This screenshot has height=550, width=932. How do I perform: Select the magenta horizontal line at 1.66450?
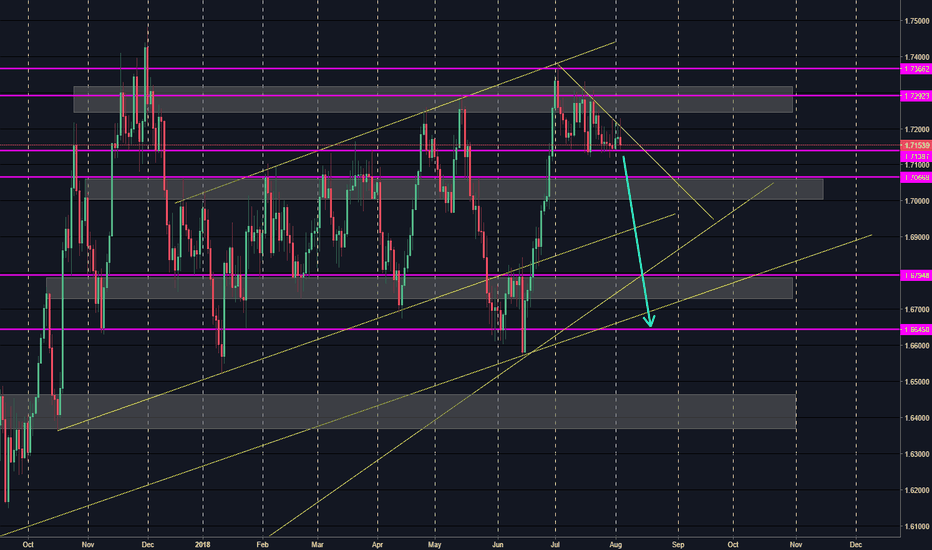pos(450,329)
